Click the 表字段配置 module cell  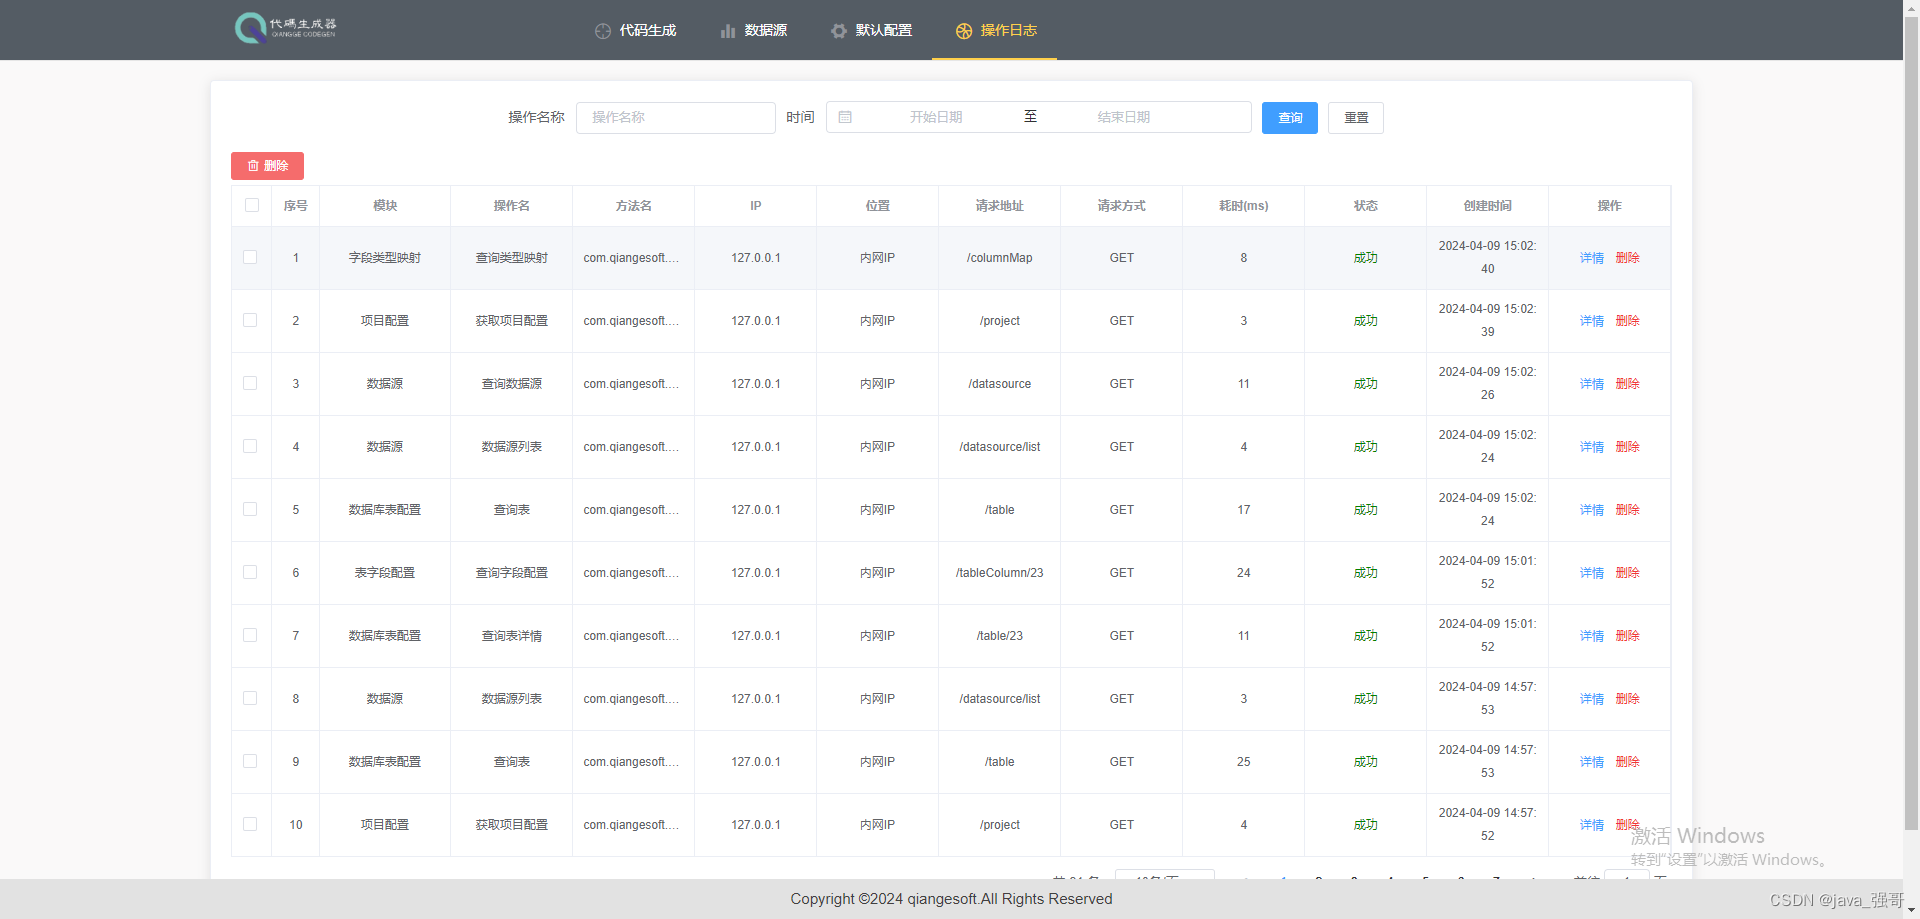[385, 573]
